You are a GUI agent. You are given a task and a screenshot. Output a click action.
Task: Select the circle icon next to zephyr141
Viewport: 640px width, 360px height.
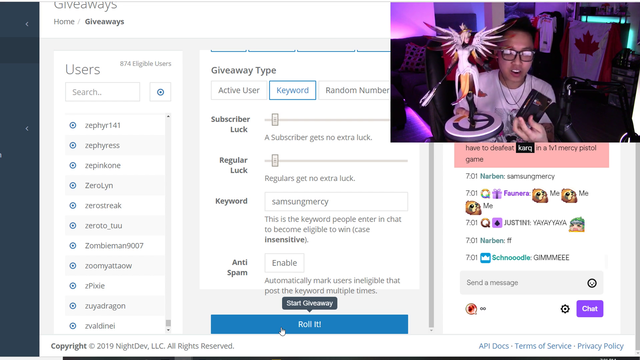coord(73,125)
